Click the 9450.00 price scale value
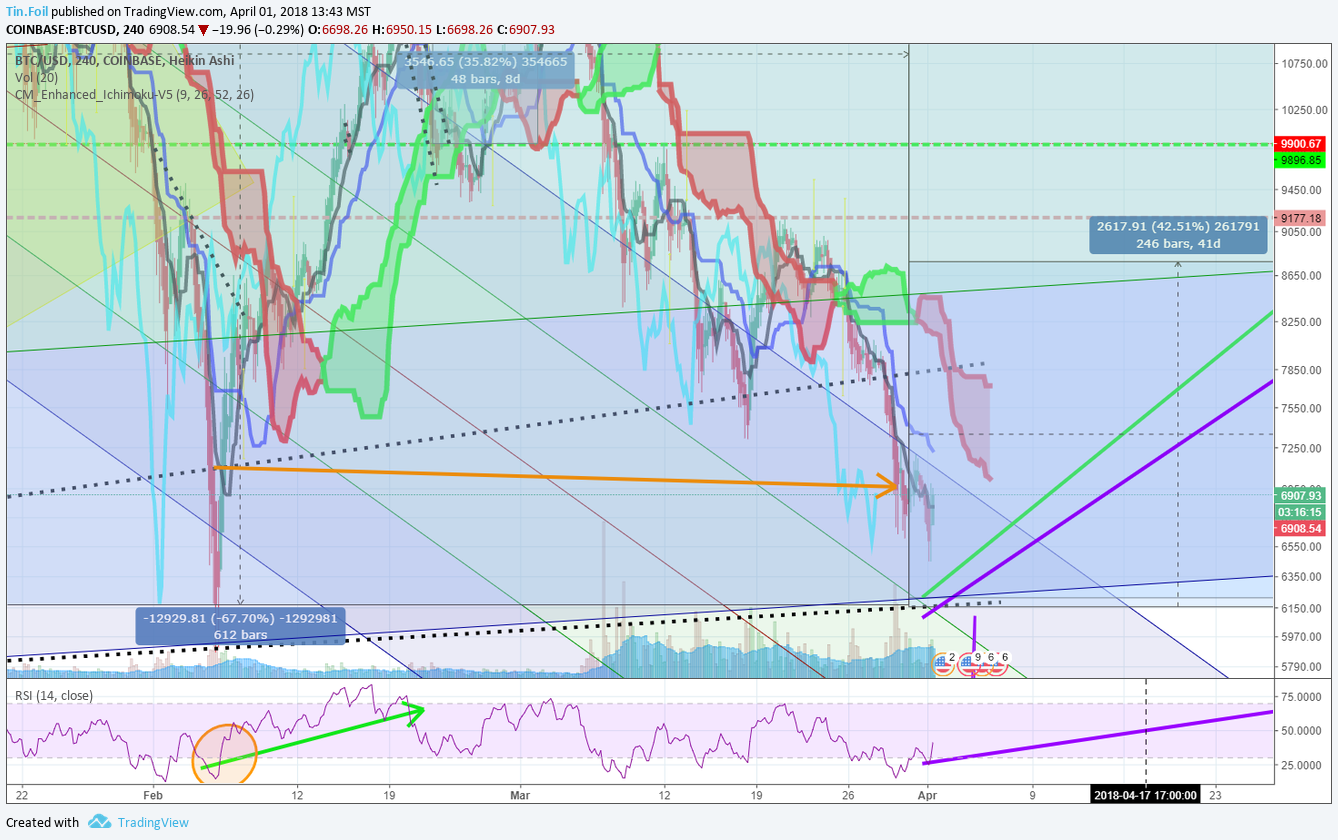The height and width of the screenshot is (840, 1338). click(1303, 189)
